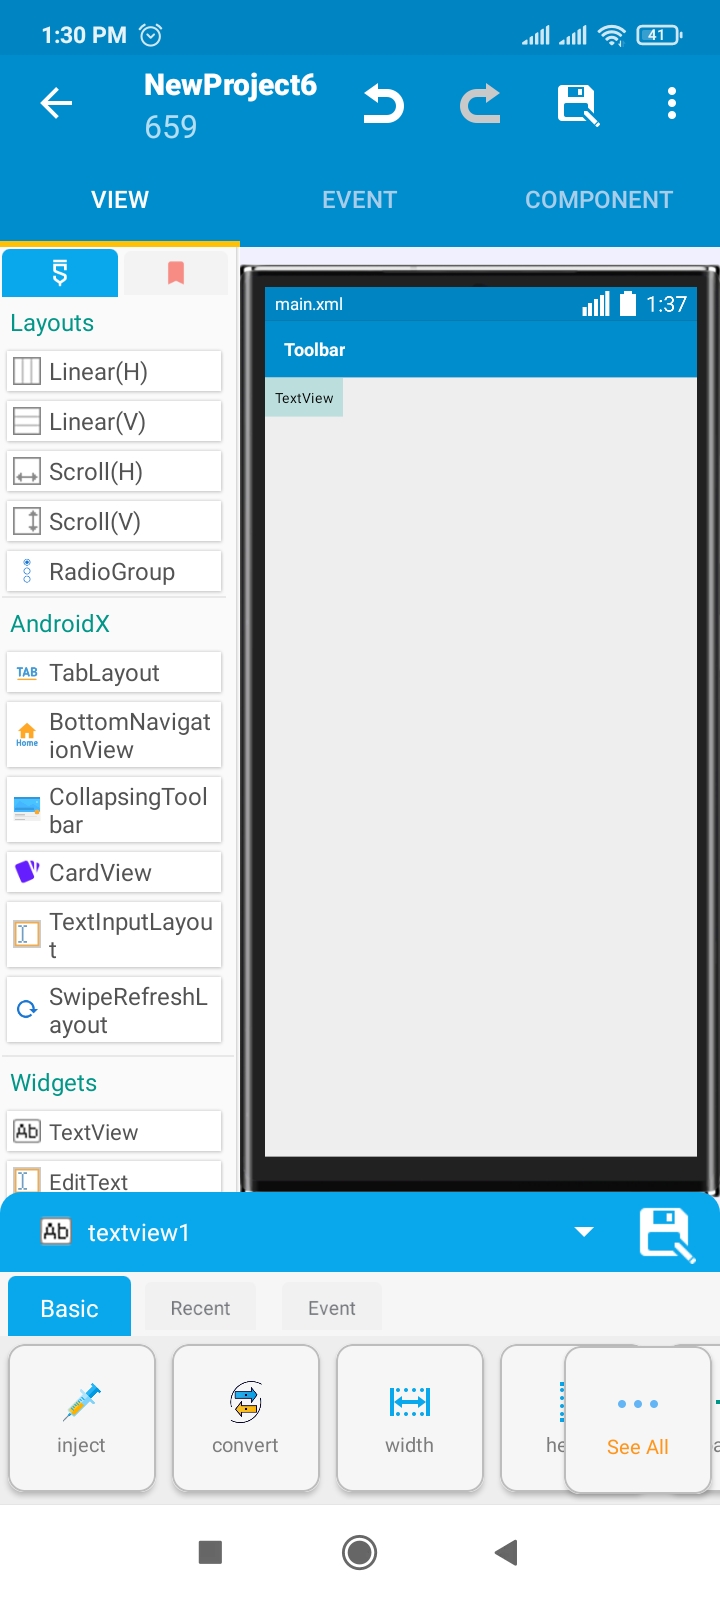This screenshot has width=720, height=1600.
Task: Open the three-dot overflow menu
Action: point(672,104)
